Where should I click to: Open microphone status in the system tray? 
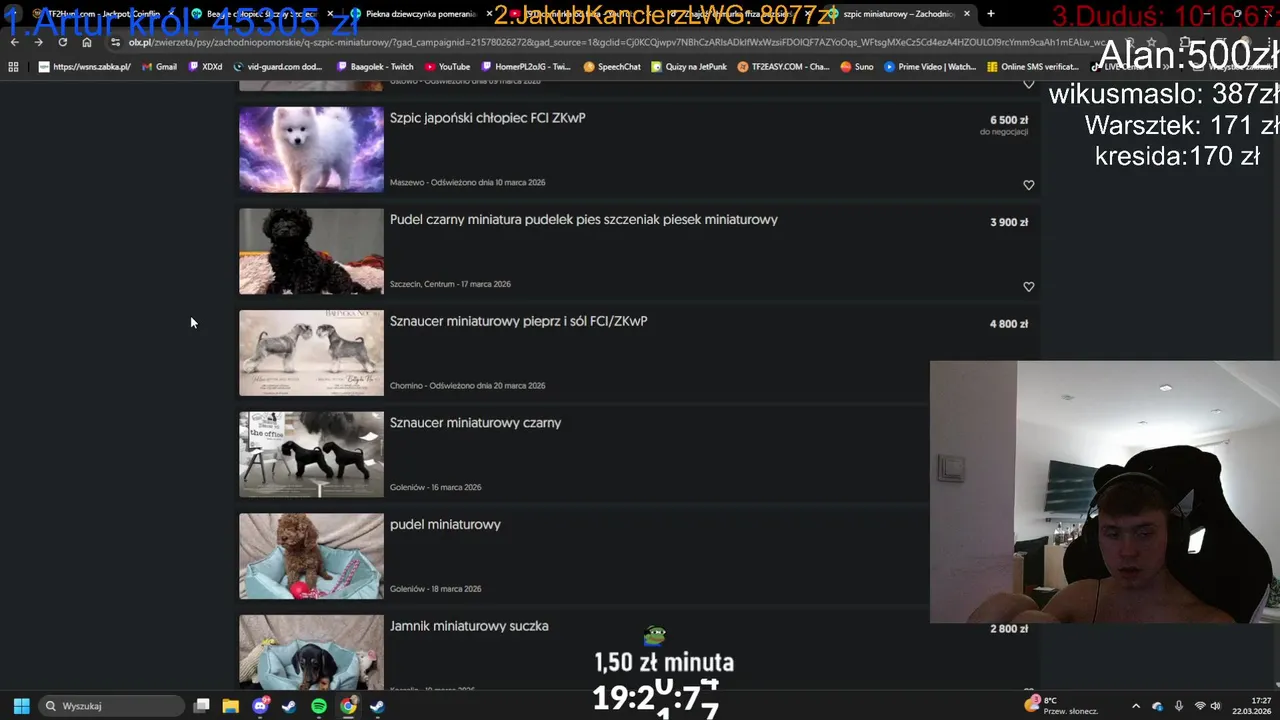click(1179, 706)
